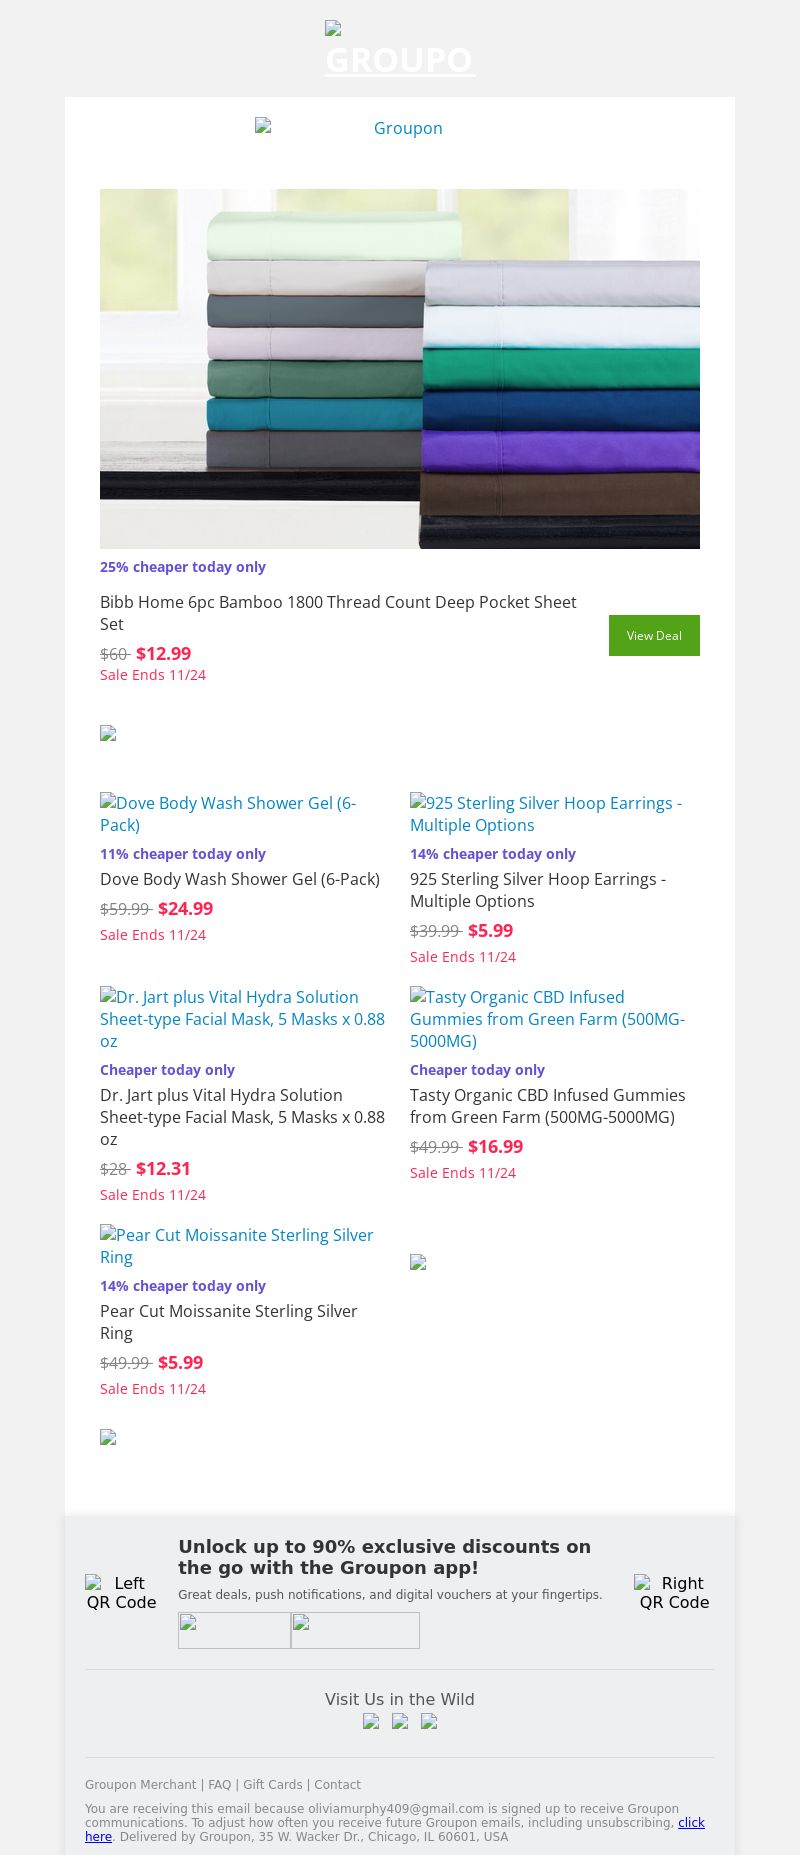Open the Dove Body Wash image link
The height and width of the screenshot is (1855, 800).
point(228,813)
